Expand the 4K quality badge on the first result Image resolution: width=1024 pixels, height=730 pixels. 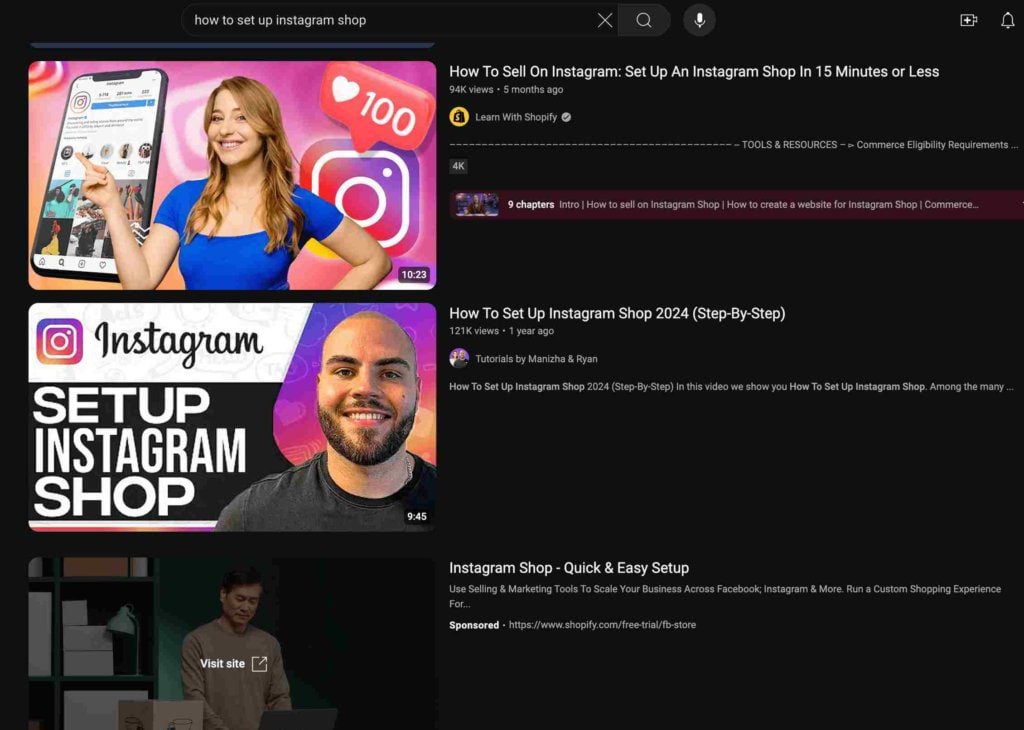(457, 165)
